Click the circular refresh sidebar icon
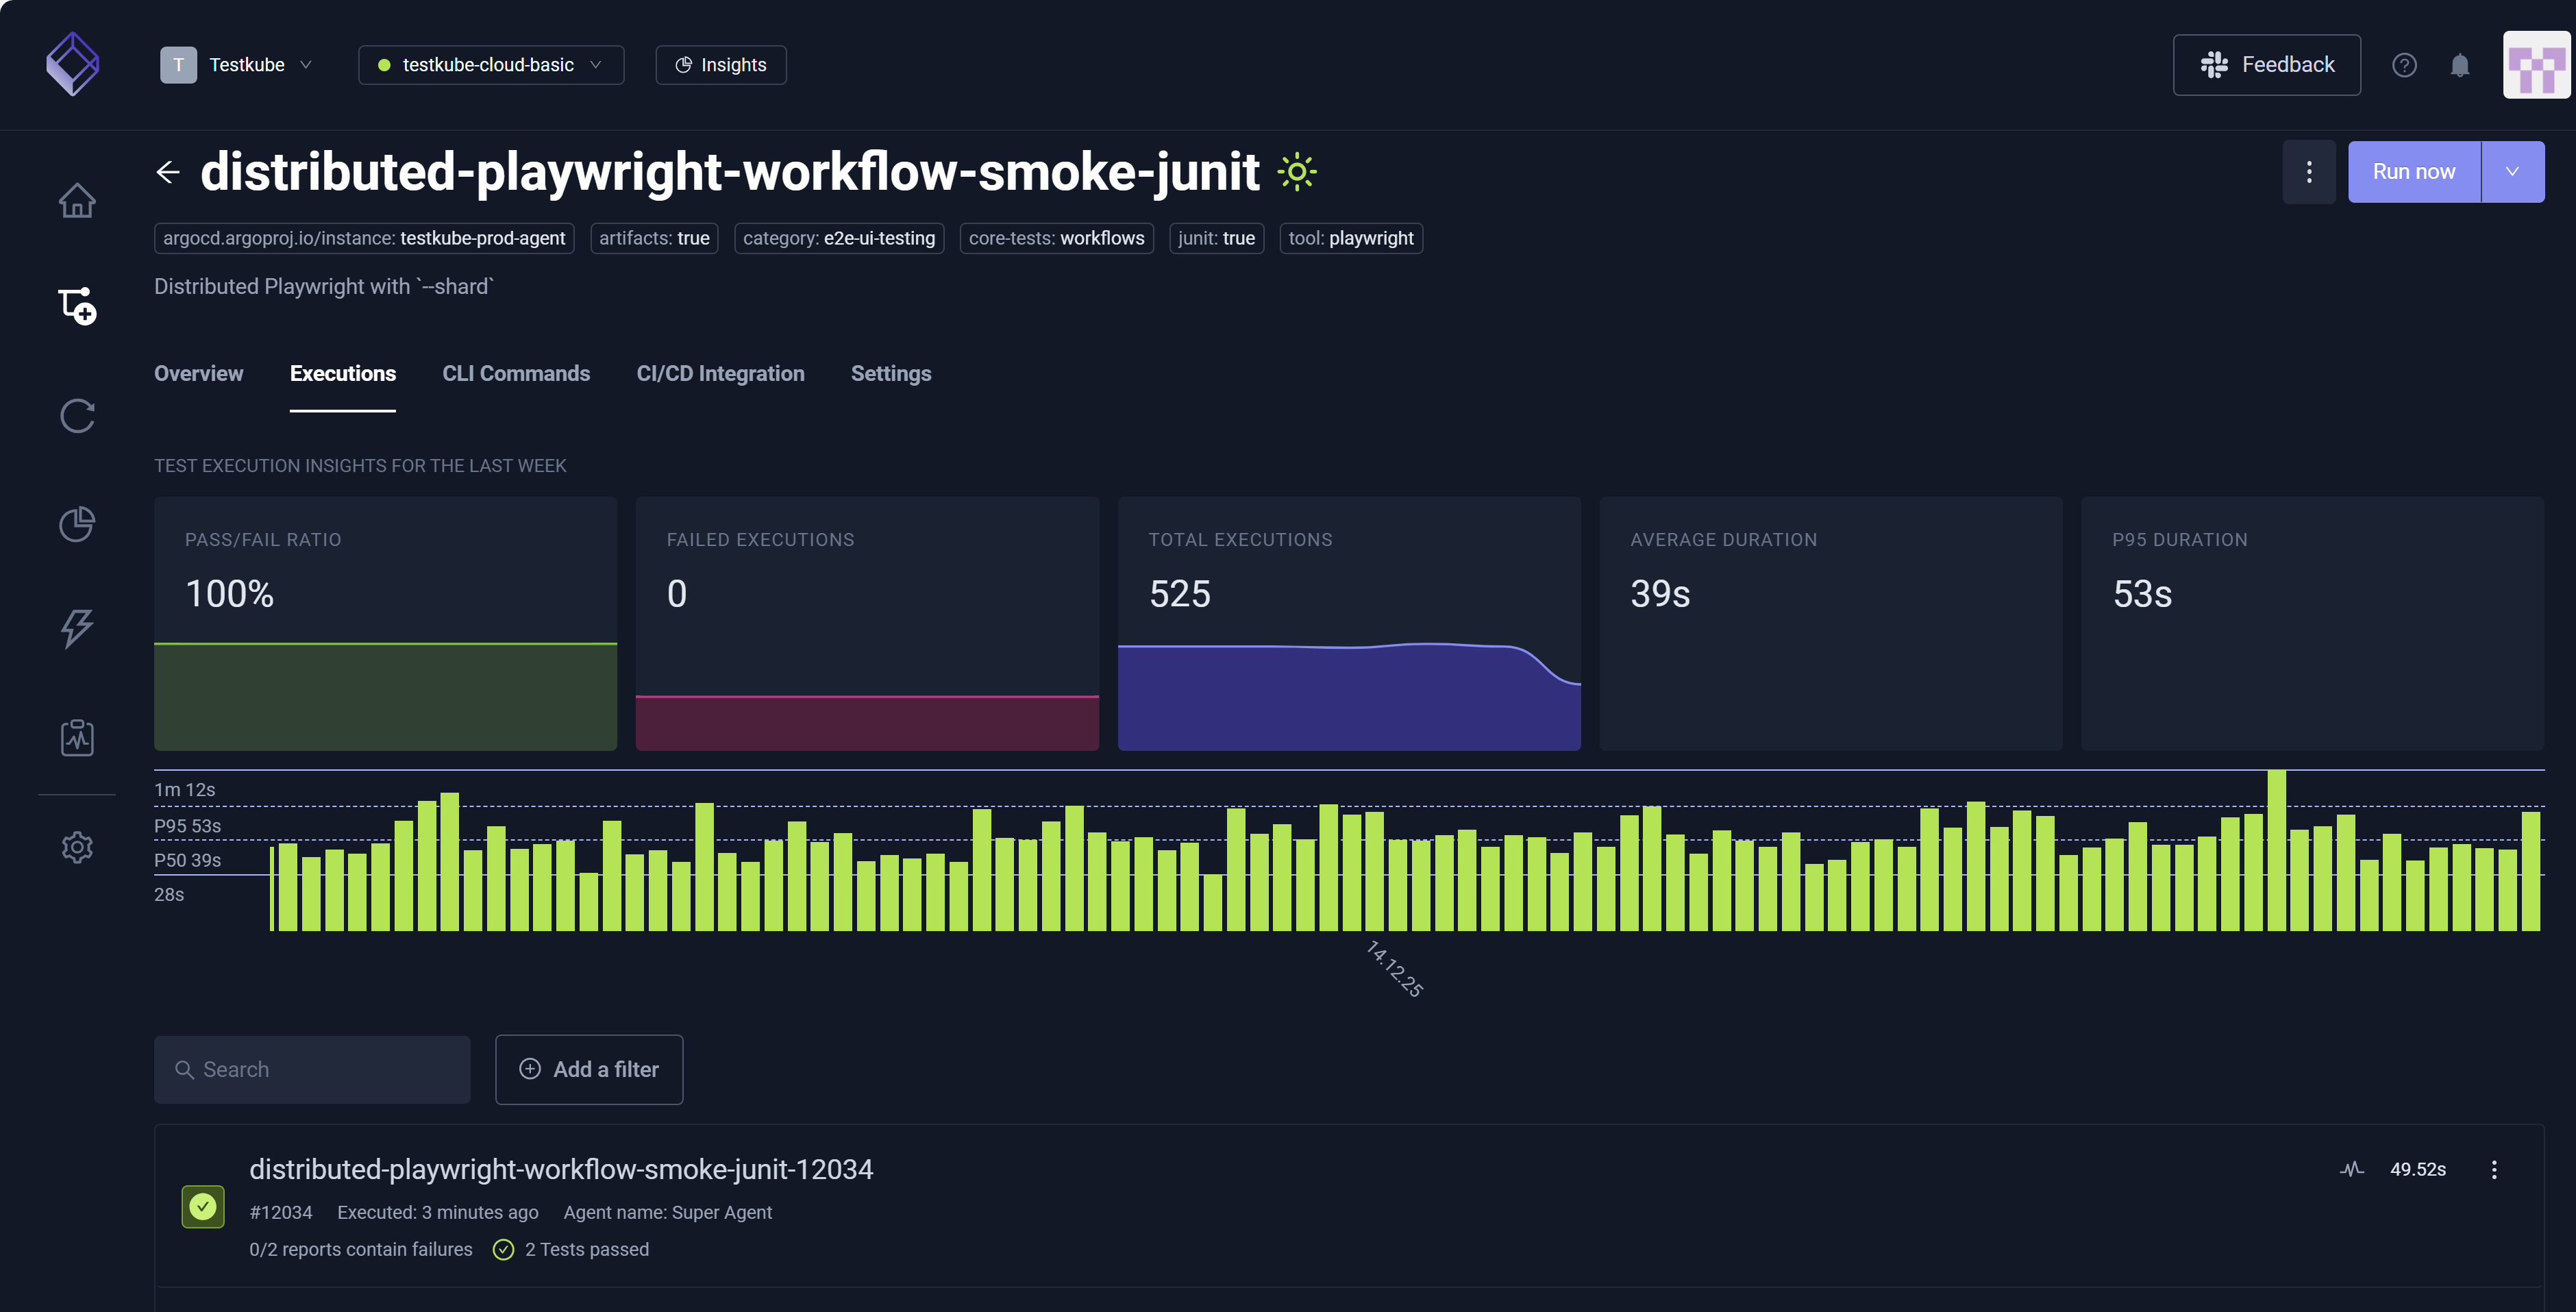Screen dimensions: 2576x1312 click(77, 415)
